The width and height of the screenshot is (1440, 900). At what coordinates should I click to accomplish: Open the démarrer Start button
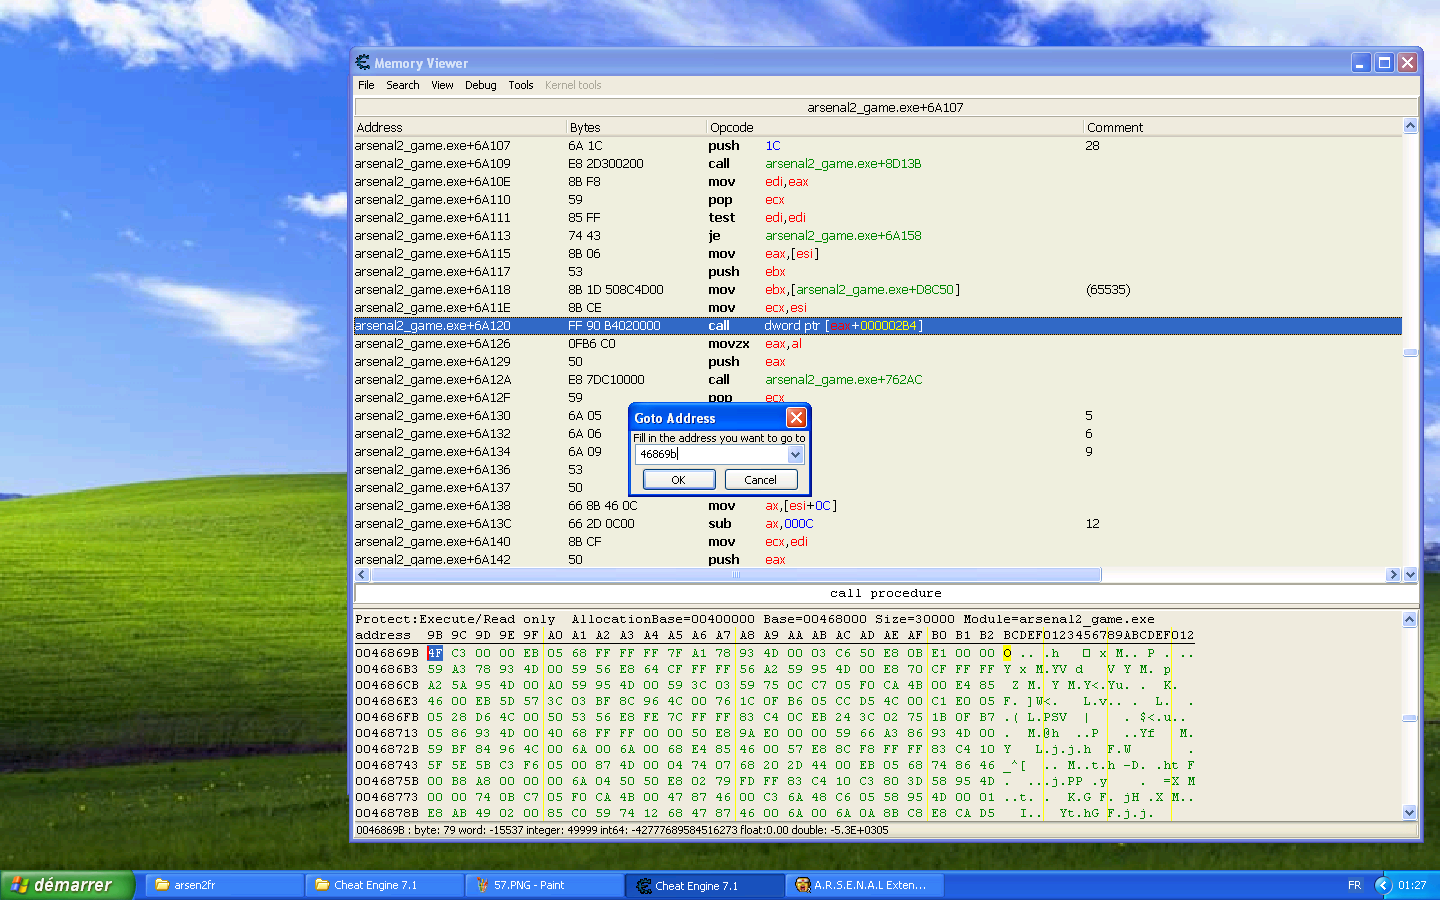click(67, 885)
